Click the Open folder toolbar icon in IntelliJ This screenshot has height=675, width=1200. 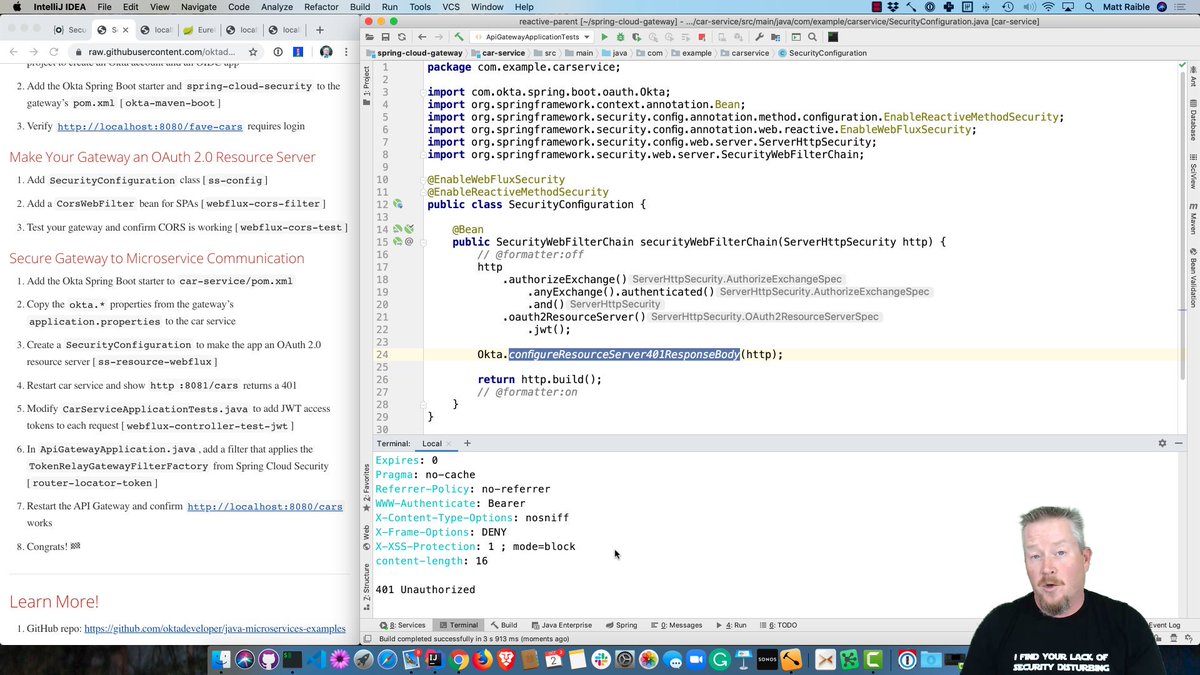pos(369,37)
